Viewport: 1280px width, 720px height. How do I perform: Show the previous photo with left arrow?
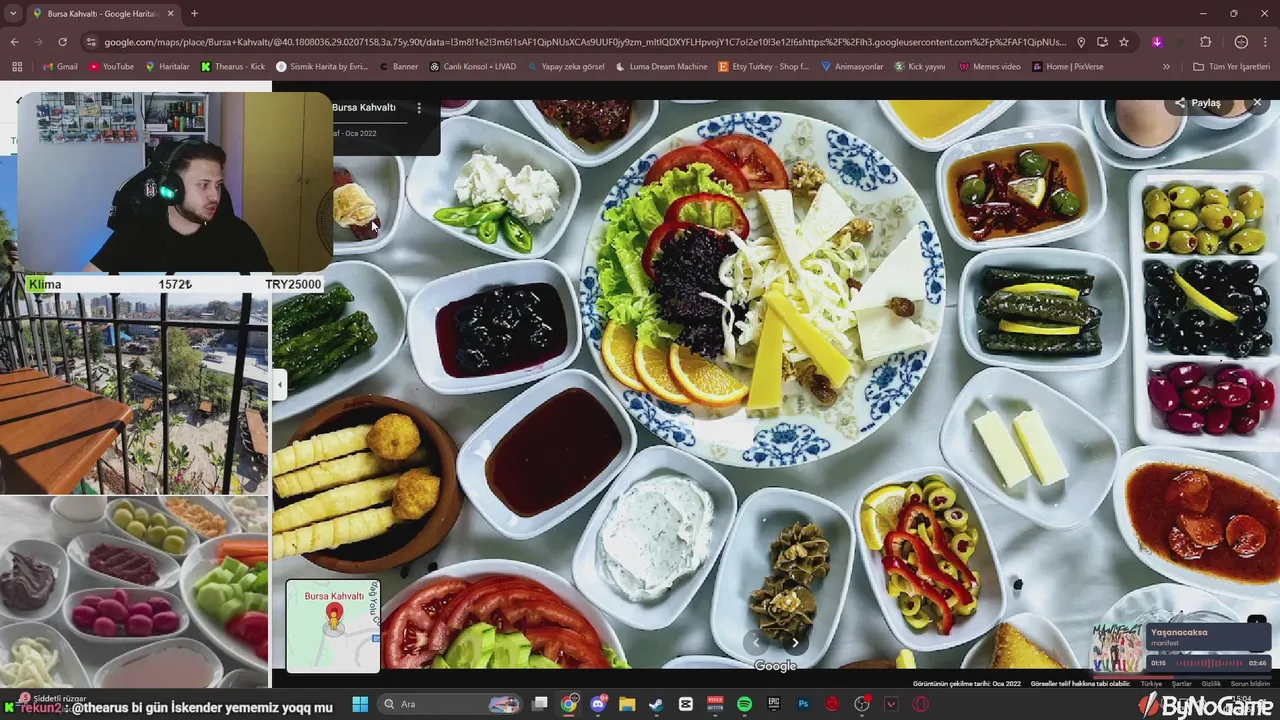(x=757, y=643)
